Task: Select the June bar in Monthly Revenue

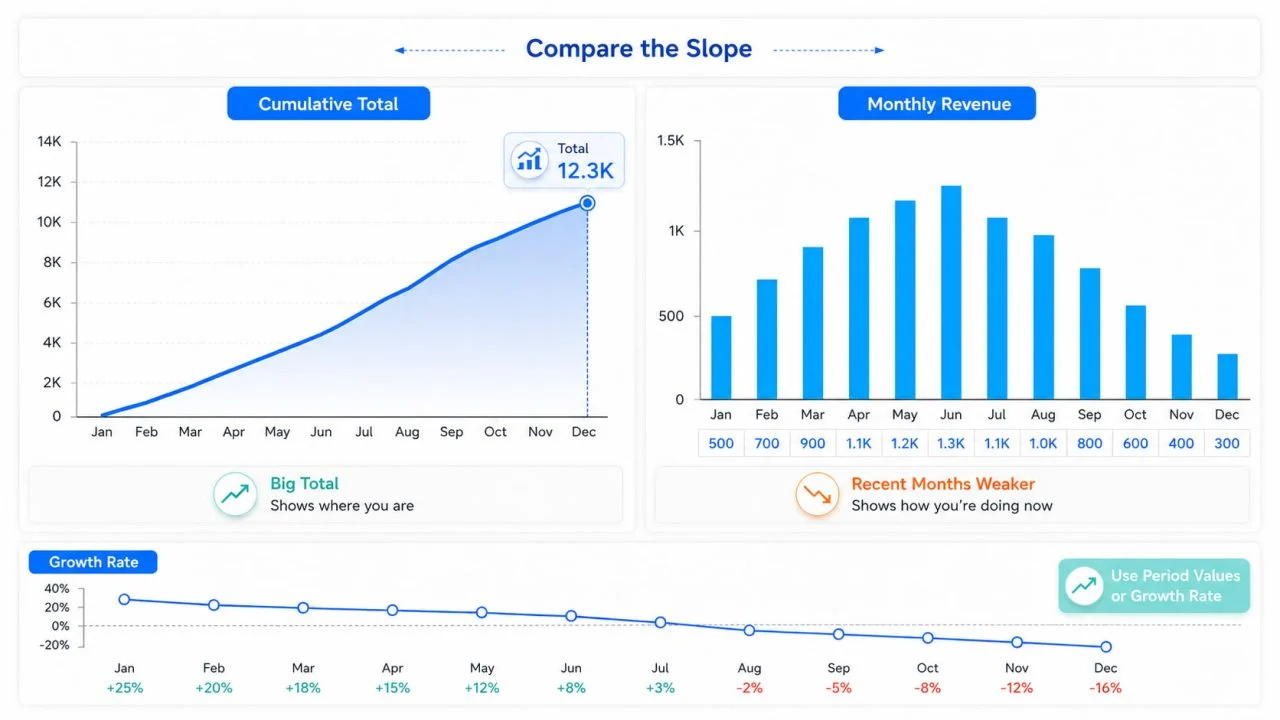Action: (x=951, y=292)
